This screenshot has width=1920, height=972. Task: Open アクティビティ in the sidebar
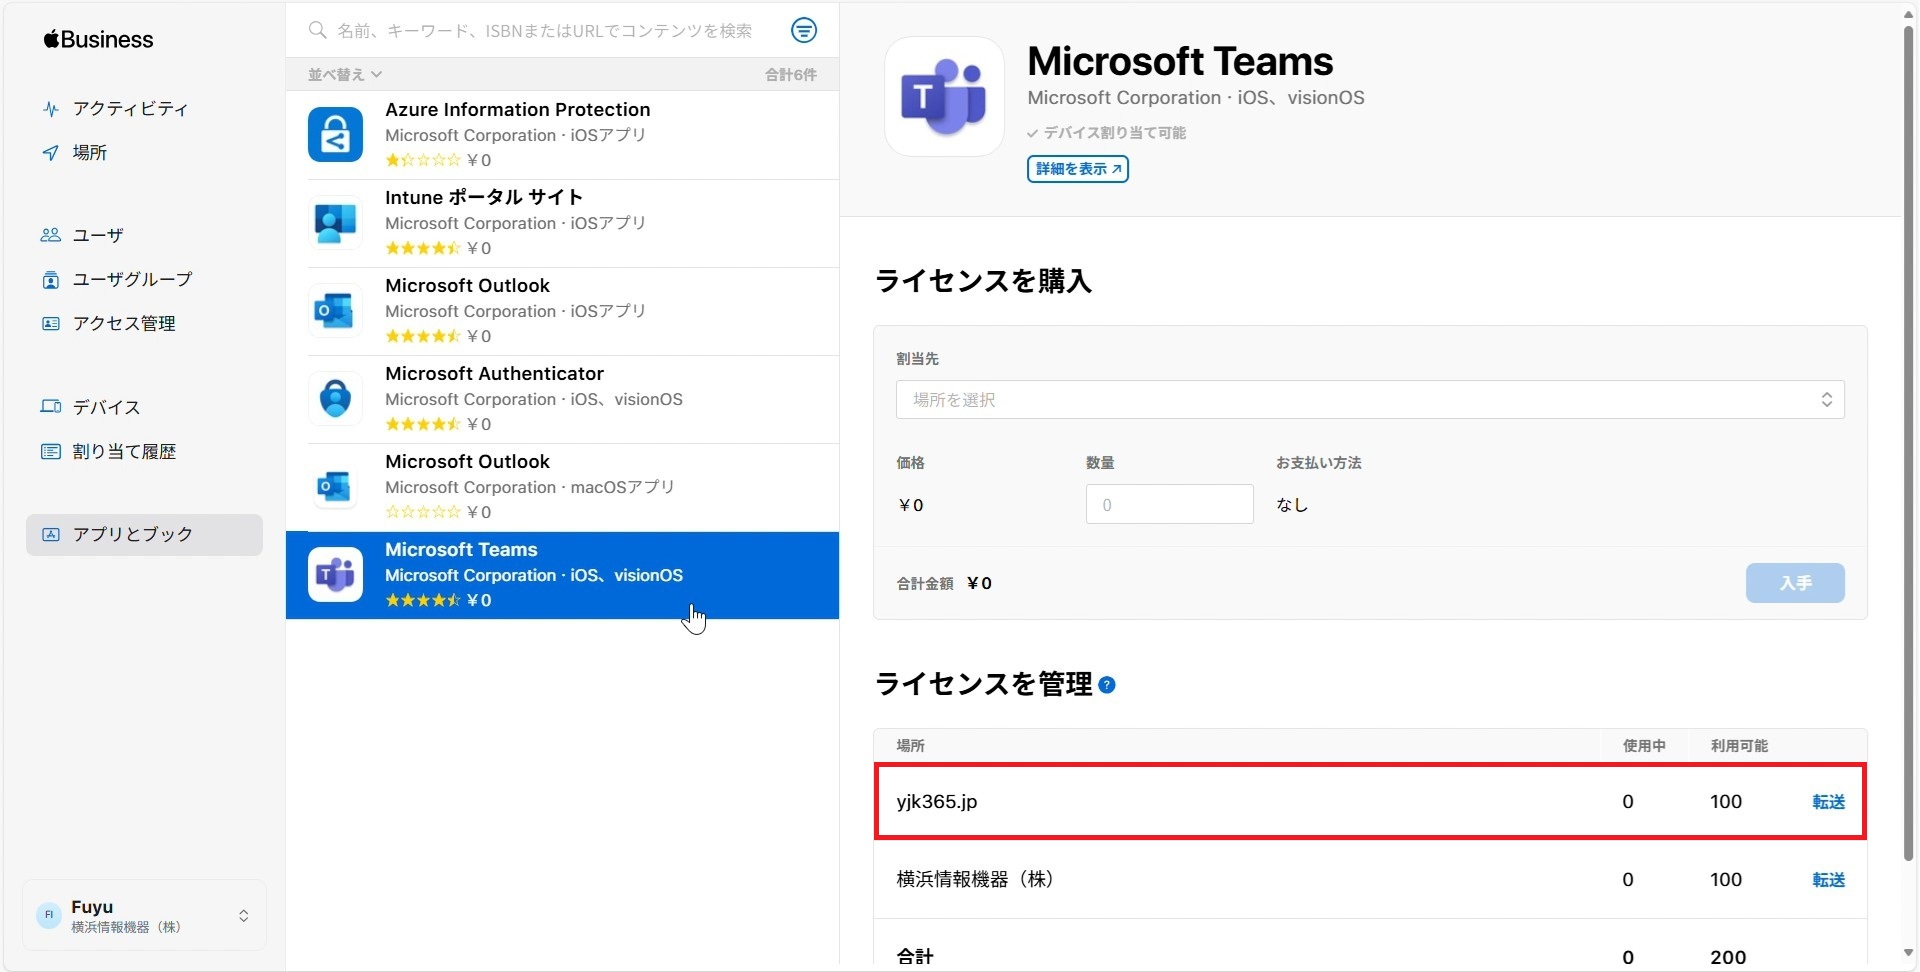pyautogui.click(x=130, y=109)
